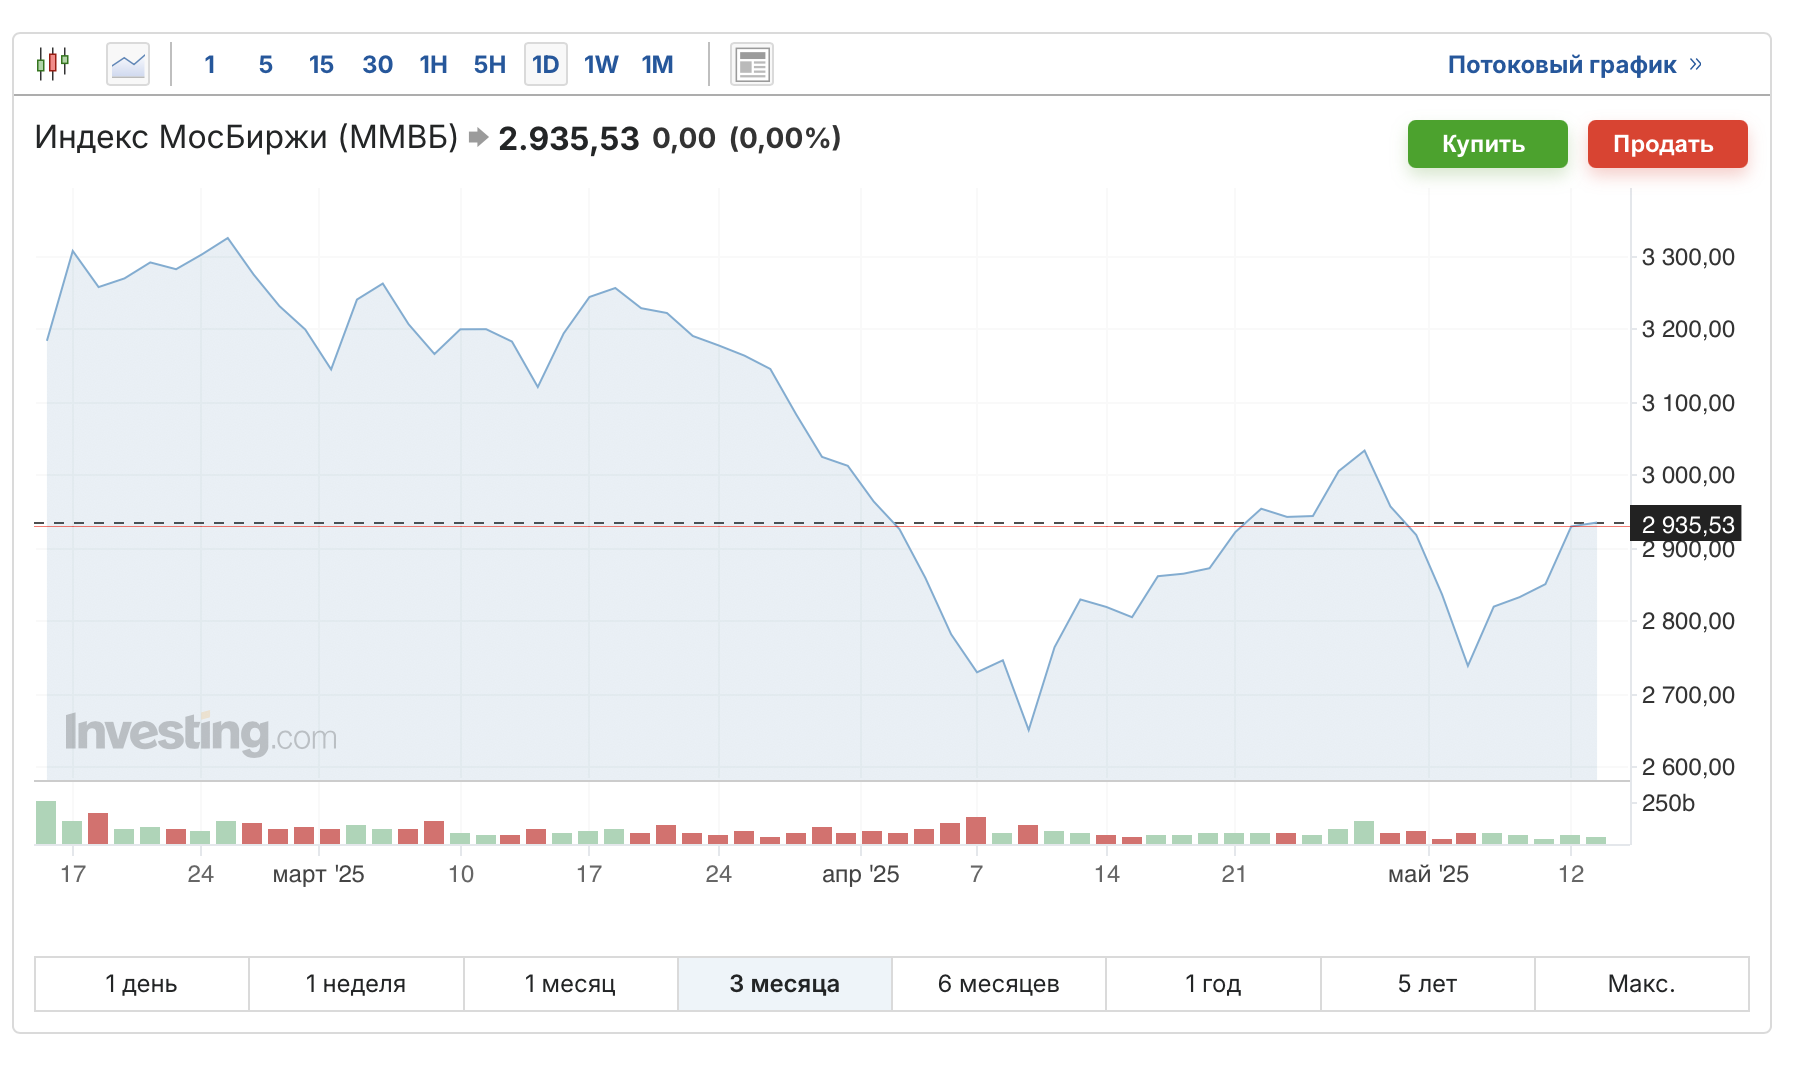Click the gray arrow beside index name
Image resolution: width=1798 pixels, height=1068 pixels.
pyautogui.click(x=478, y=137)
